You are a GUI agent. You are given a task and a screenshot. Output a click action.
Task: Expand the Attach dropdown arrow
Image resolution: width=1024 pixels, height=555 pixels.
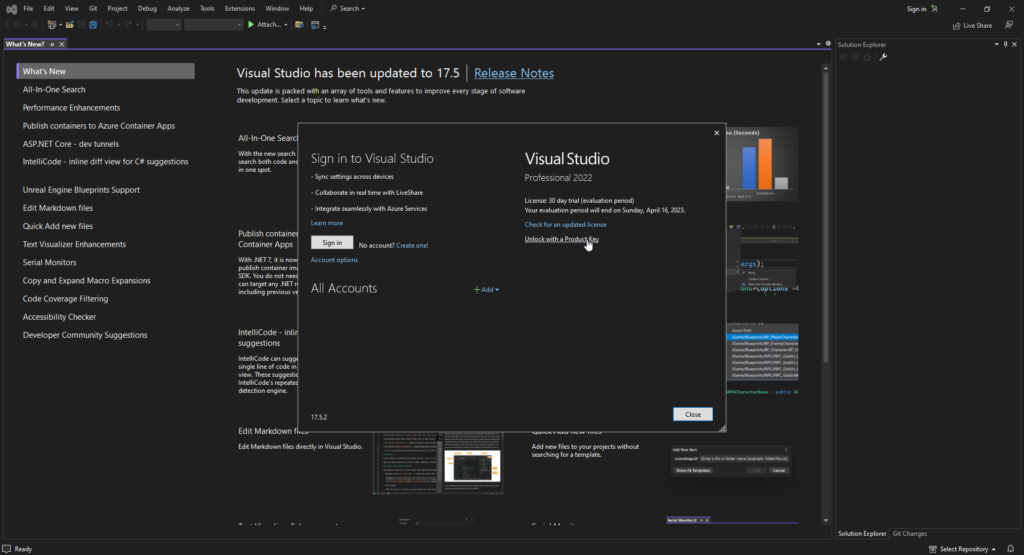[286, 25]
